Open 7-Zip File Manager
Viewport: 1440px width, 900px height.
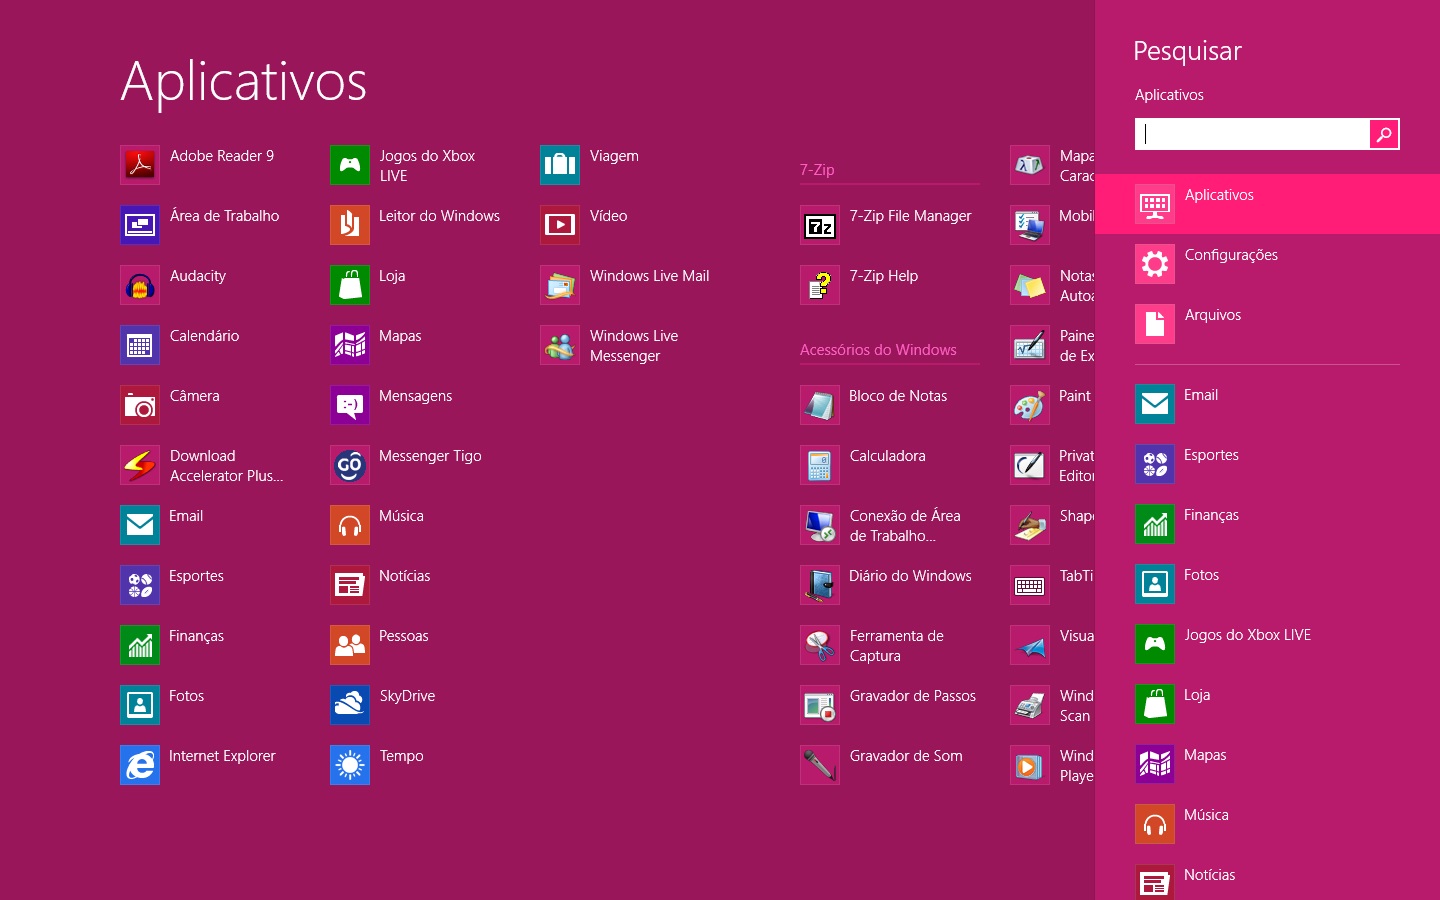point(820,225)
